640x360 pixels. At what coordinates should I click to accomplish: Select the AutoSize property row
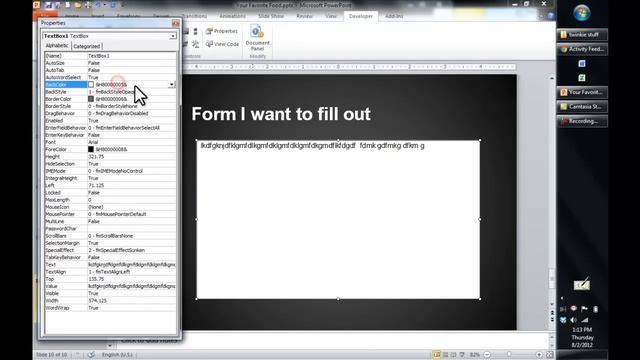[x=110, y=63]
